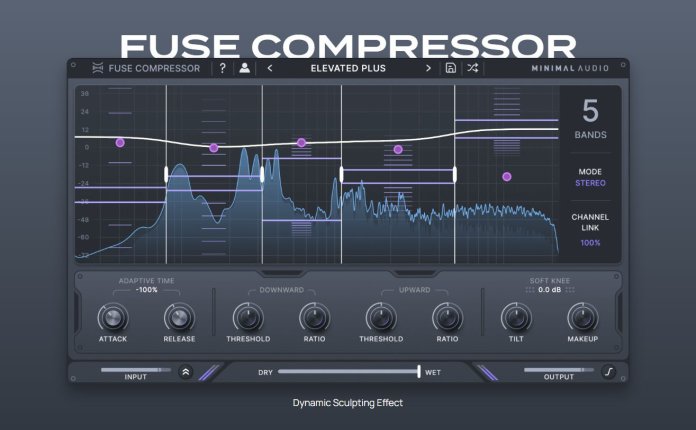696x430 pixels.
Task: Go to the previous preset with left chevron
Action: (270, 68)
